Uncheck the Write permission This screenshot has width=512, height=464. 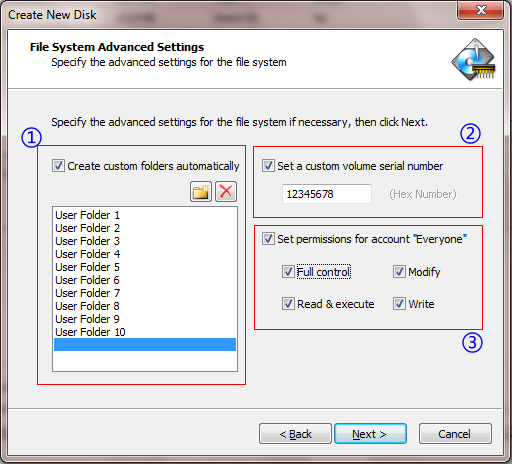click(x=399, y=304)
